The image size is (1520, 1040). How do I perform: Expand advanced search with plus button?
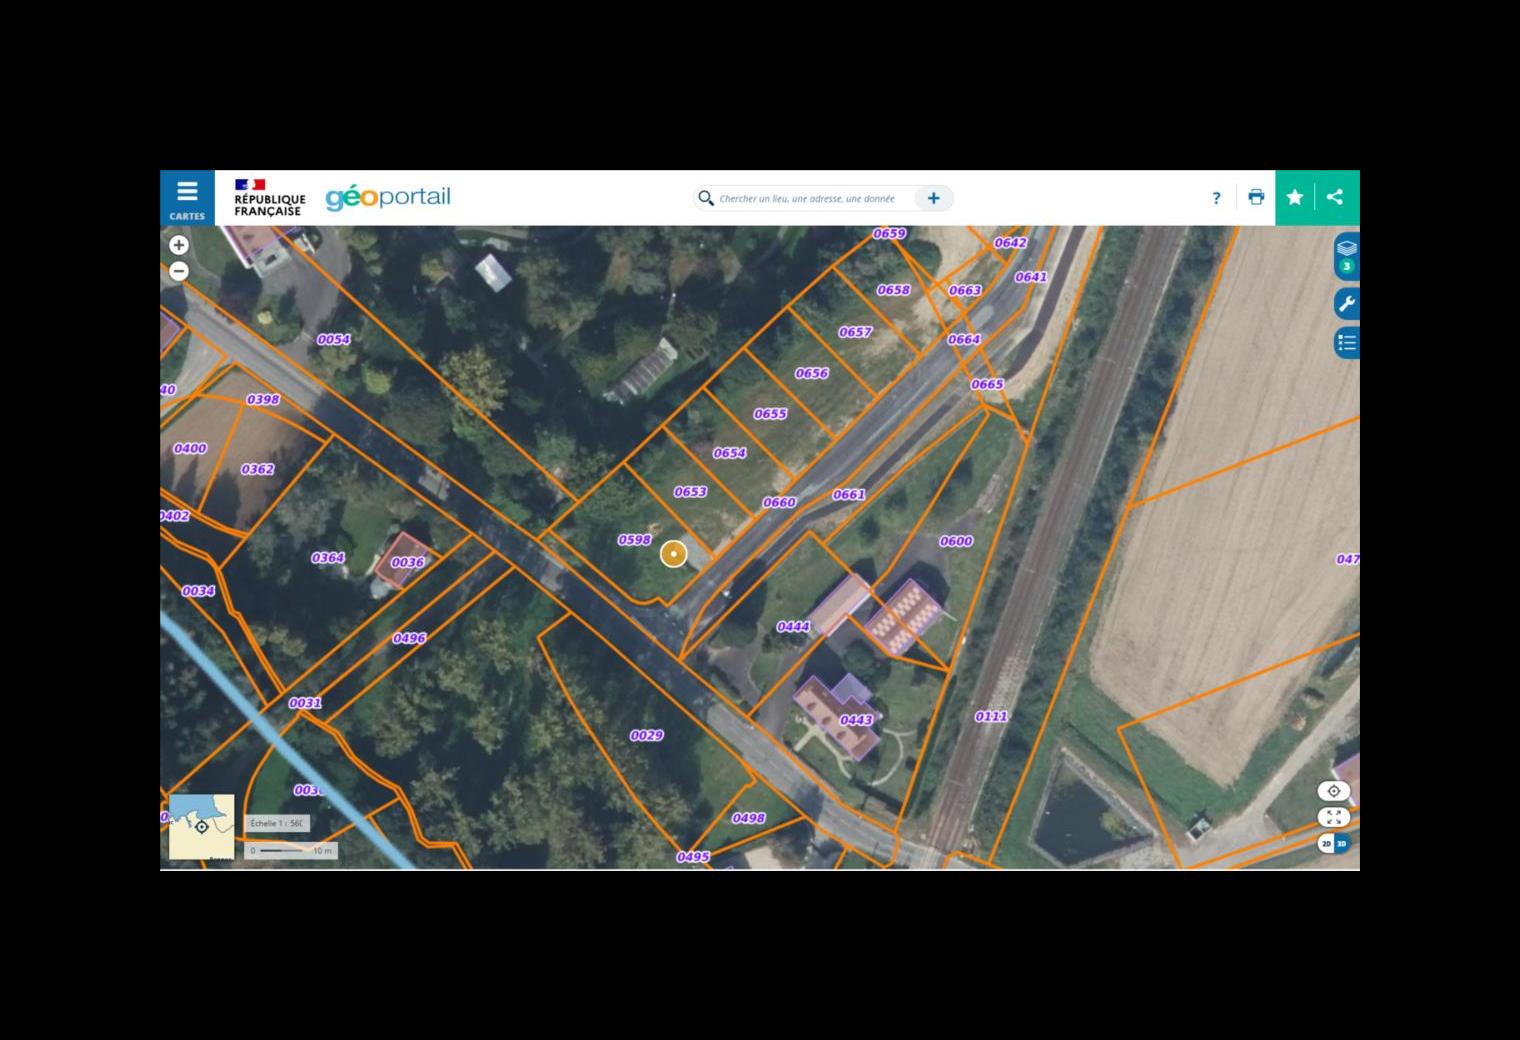coord(933,198)
